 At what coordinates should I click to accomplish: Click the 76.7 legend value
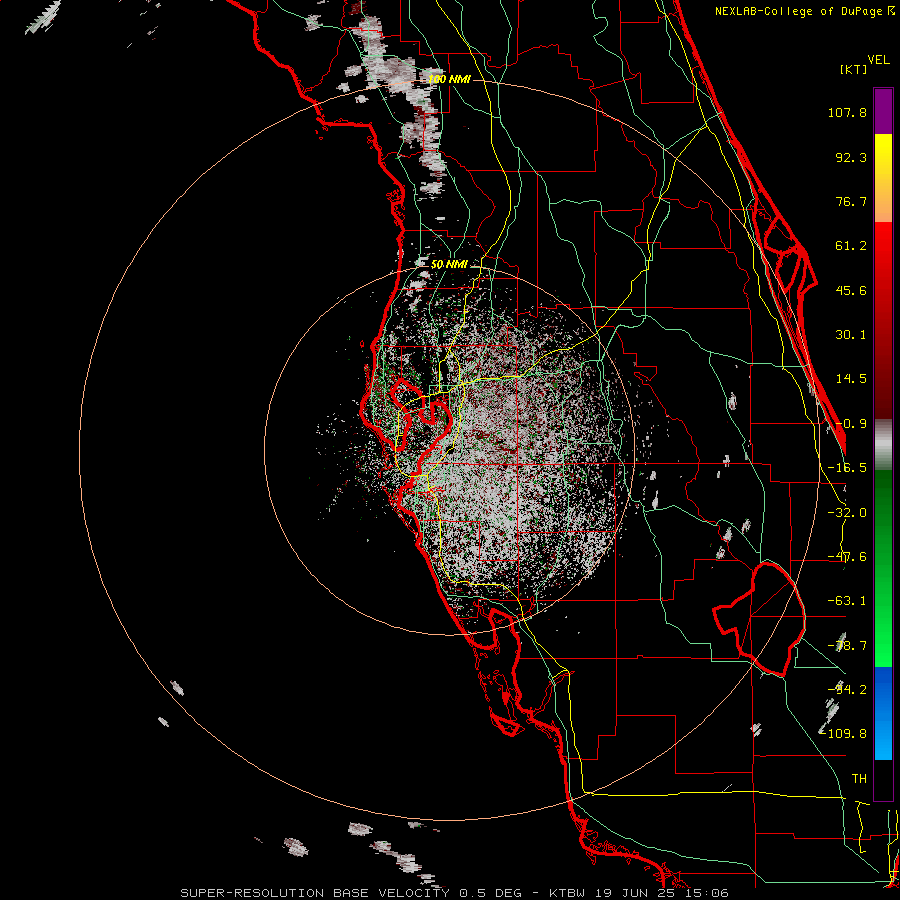851,201
